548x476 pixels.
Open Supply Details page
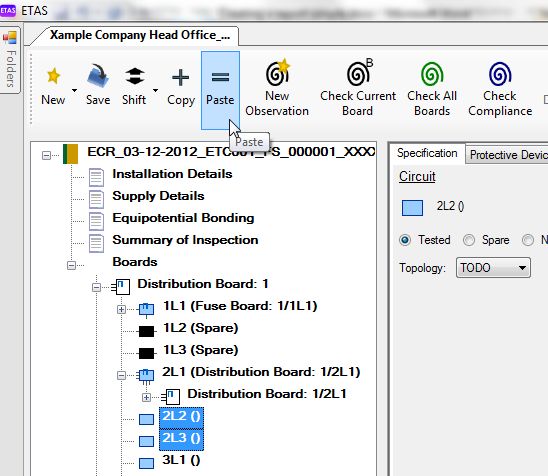coord(158,196)
